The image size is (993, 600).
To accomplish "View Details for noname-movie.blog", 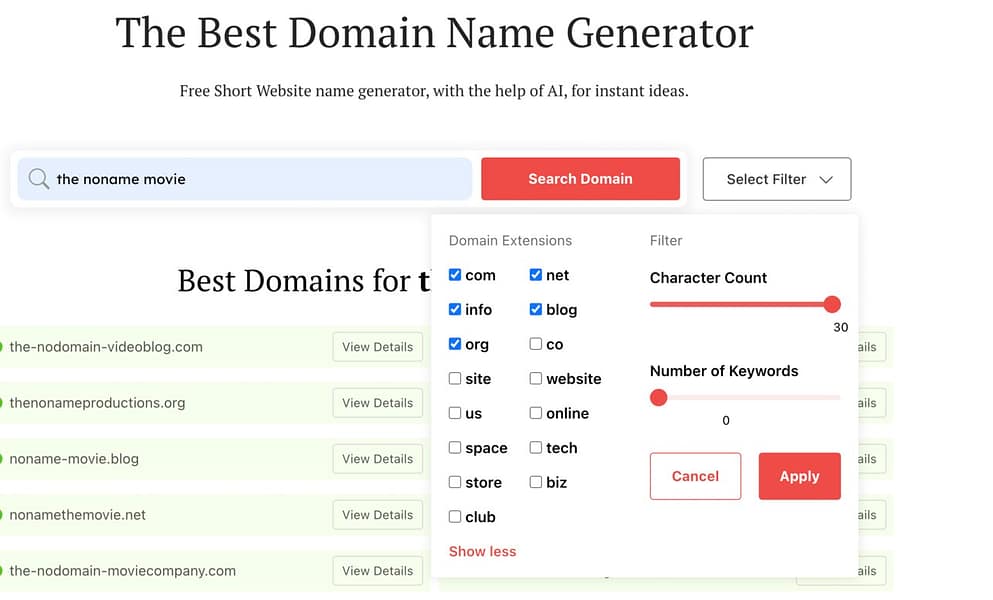I will click(377, 459).
